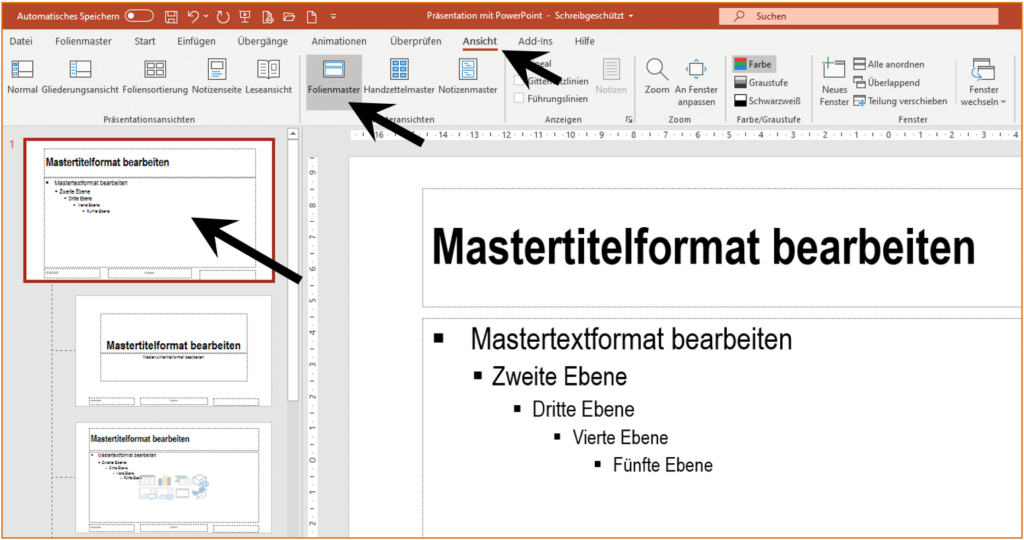Click An Fenster anpassen
Image resolution: width=1024 pixels, height=540 pixels.
click(696, 82)
